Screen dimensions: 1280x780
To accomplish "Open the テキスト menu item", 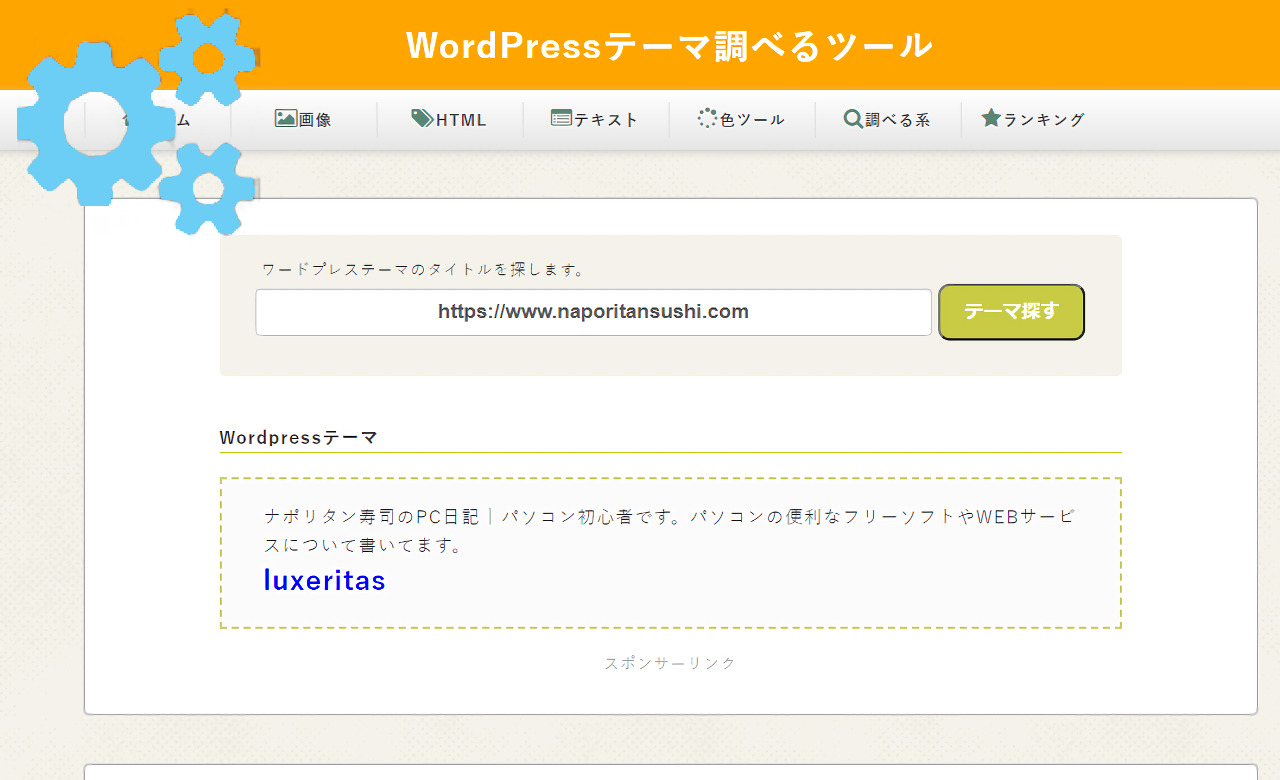I will pos(595,120).
